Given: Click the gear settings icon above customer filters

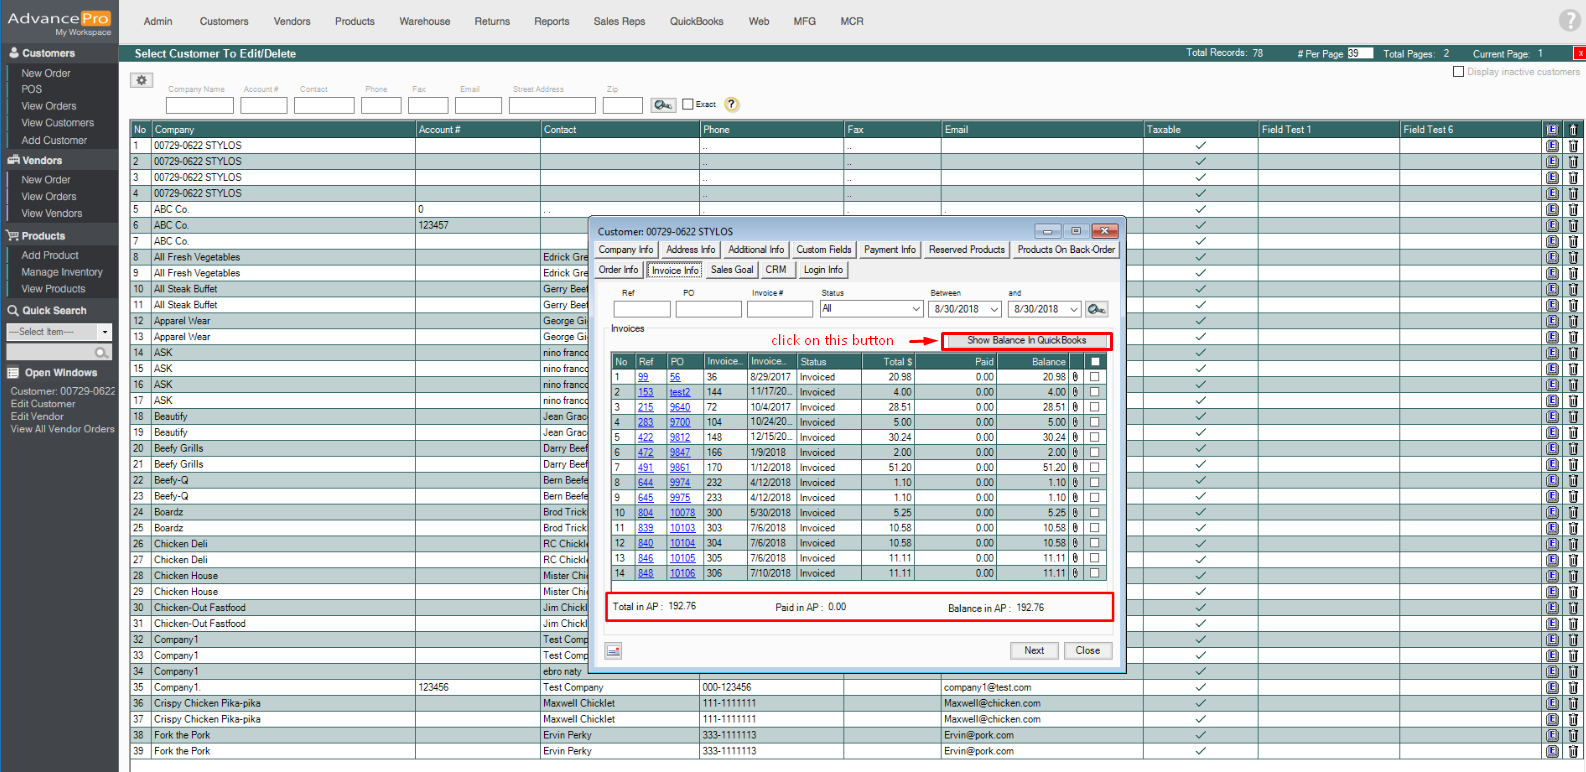Looking at the screenshot, I should (x=142, y=80).
